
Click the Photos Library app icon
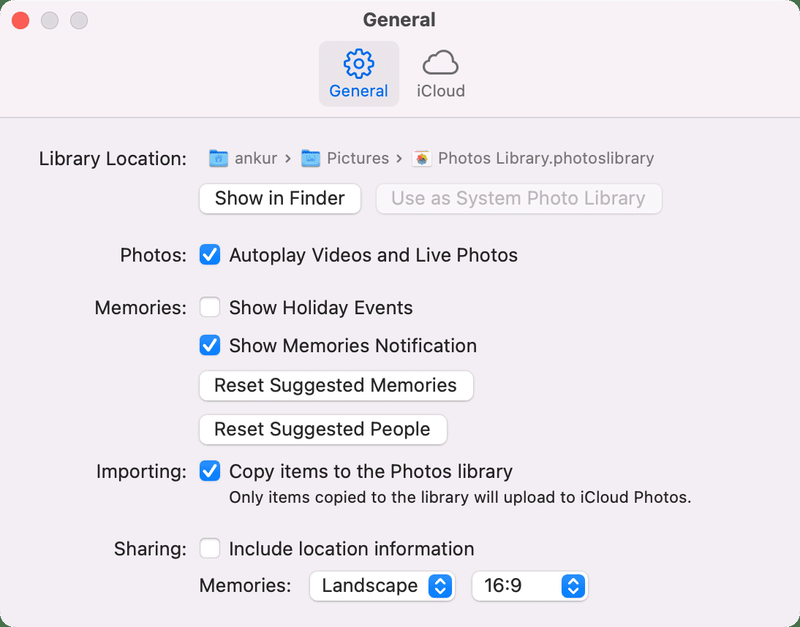coord(422,158)
